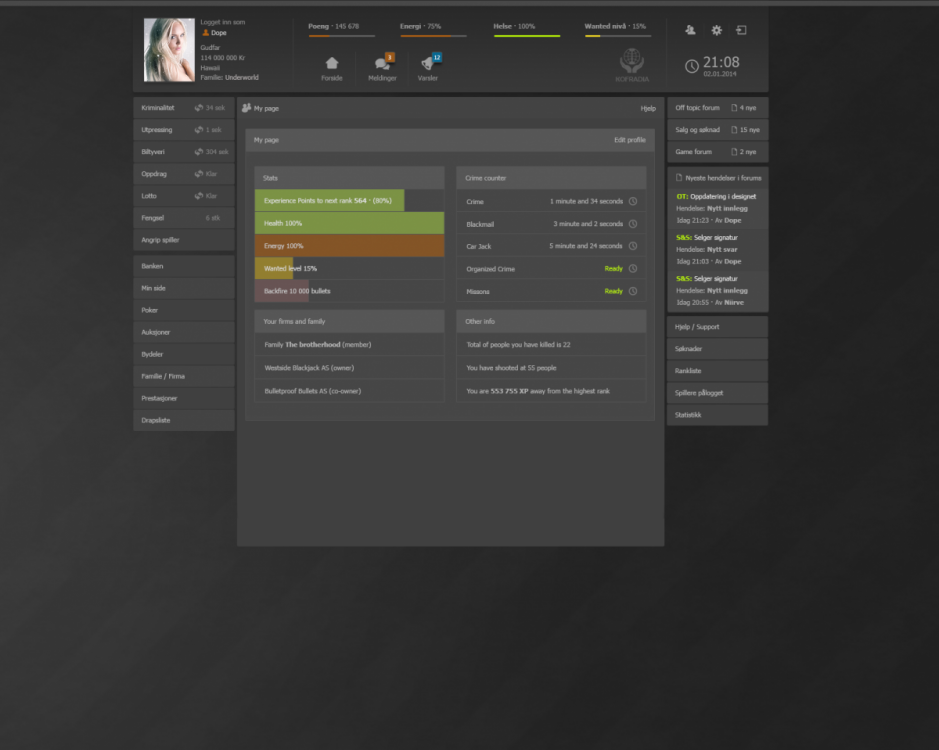Click the settings gear icon
Viewport: 939px width, 750px height.
click(x=716, y=31)
